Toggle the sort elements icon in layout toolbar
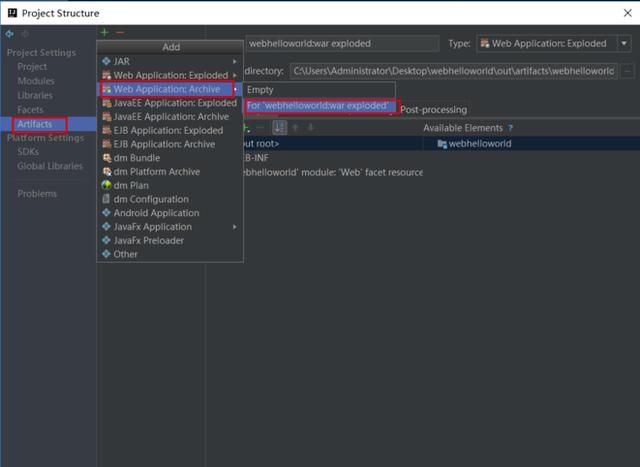Screen dimensions: 640x467 [280, 128]
